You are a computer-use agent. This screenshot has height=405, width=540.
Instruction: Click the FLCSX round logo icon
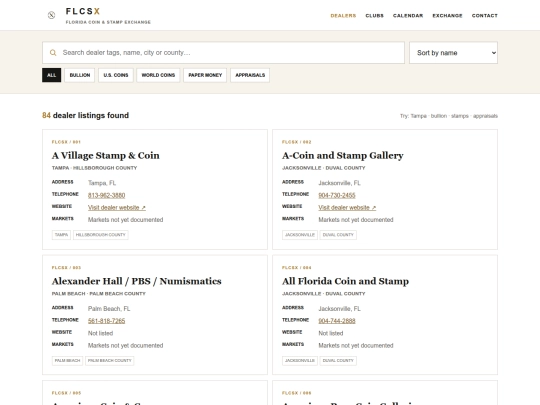tap(51, 15)
